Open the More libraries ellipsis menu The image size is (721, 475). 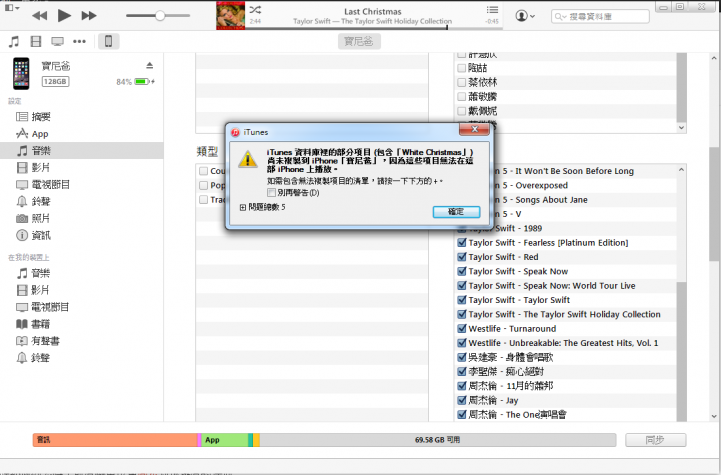click(79, 42)
